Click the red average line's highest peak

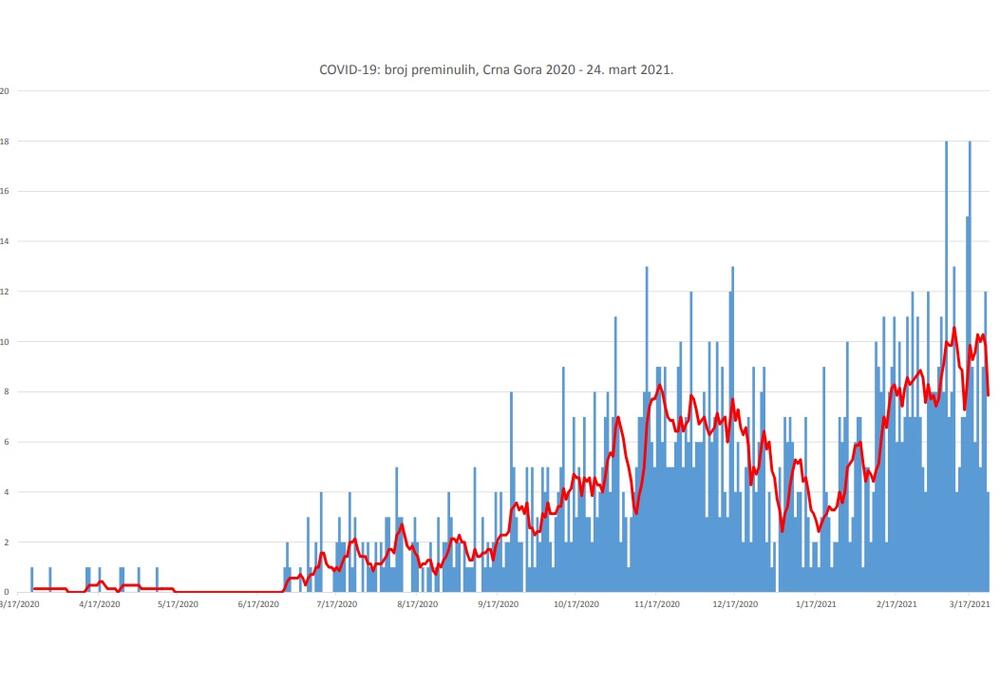954,328
